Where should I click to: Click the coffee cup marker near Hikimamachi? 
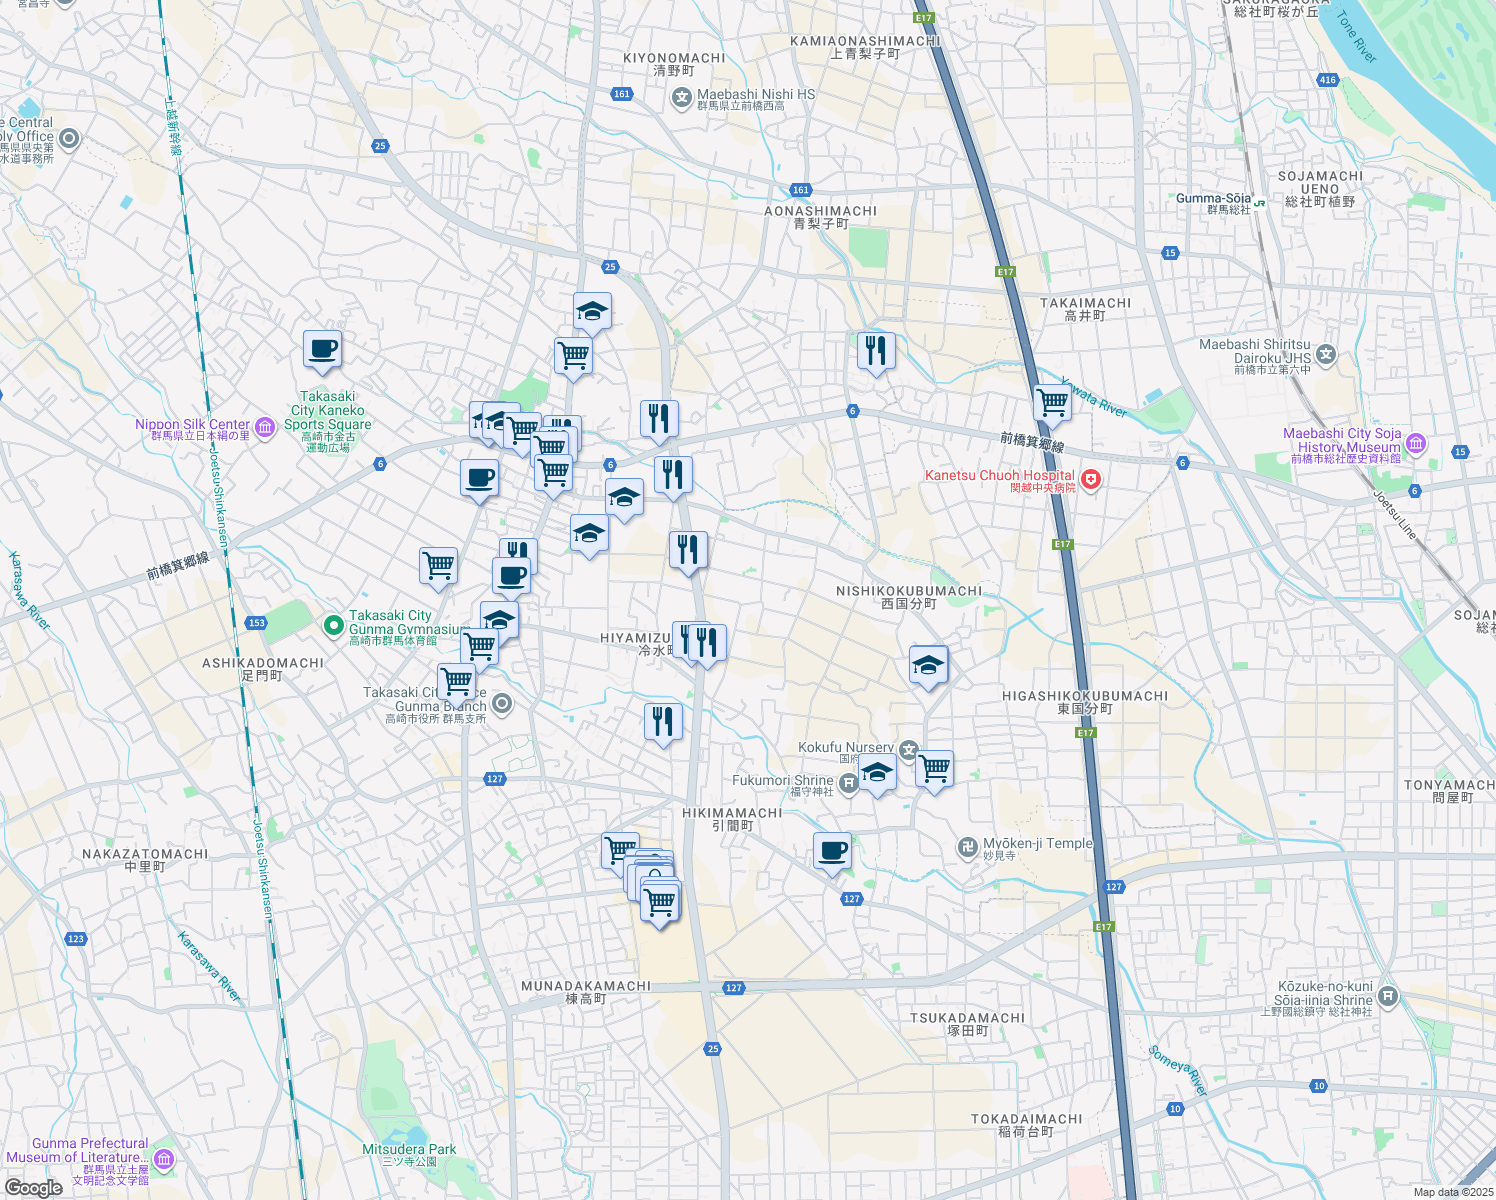point(832,850)
